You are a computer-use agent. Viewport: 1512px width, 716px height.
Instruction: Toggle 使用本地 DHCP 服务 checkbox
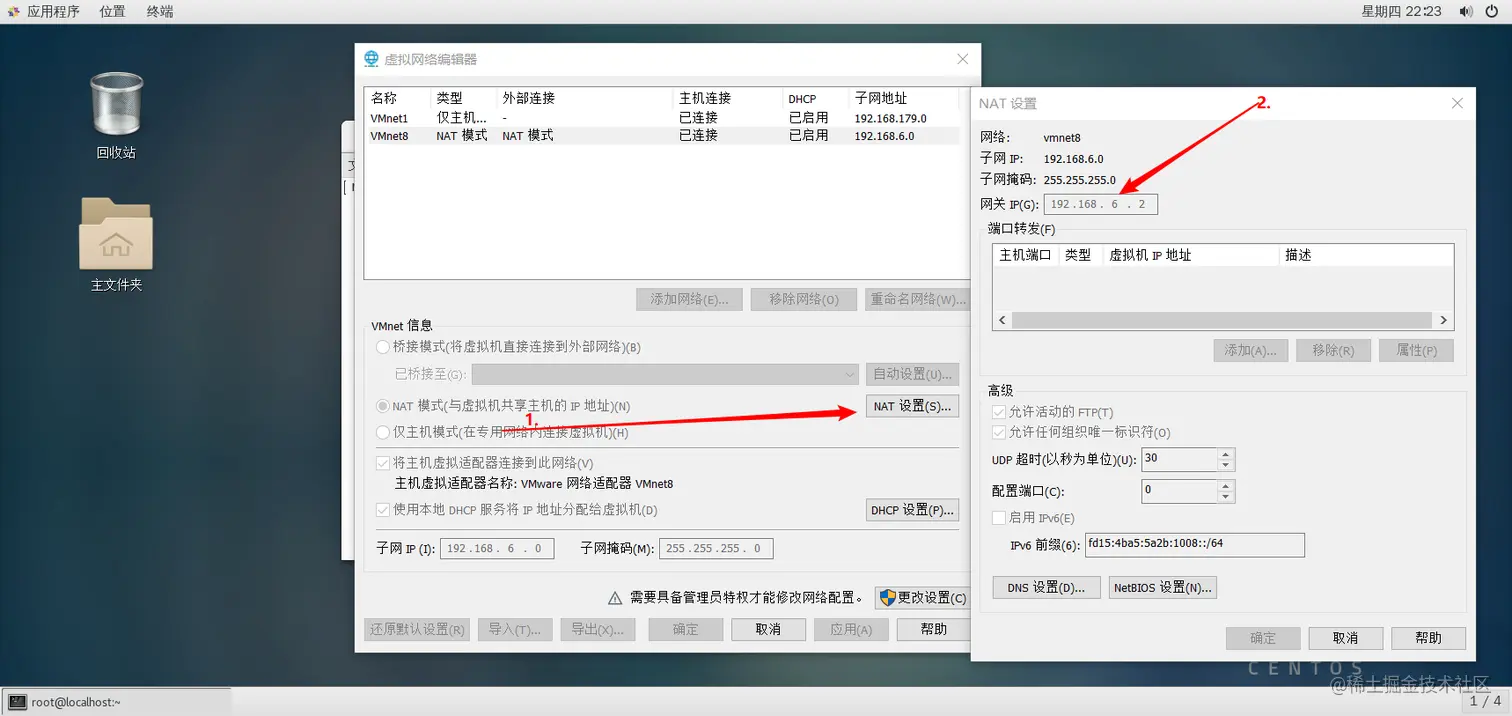point(383,509)
